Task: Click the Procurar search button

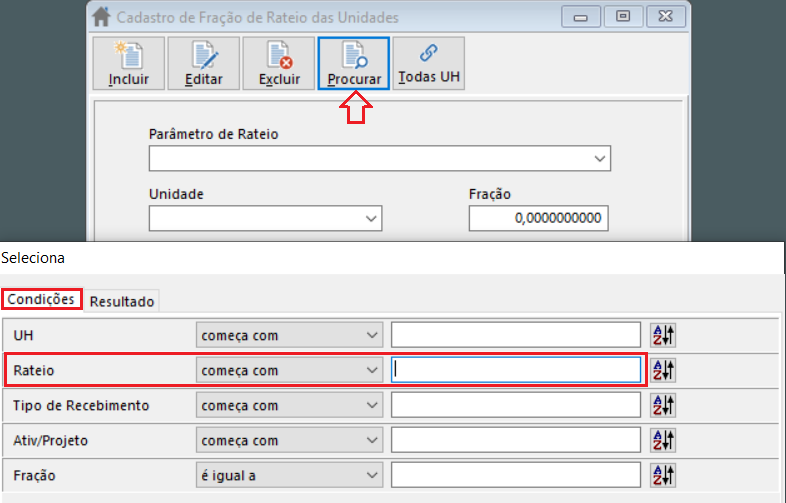Action: [353, 63]
